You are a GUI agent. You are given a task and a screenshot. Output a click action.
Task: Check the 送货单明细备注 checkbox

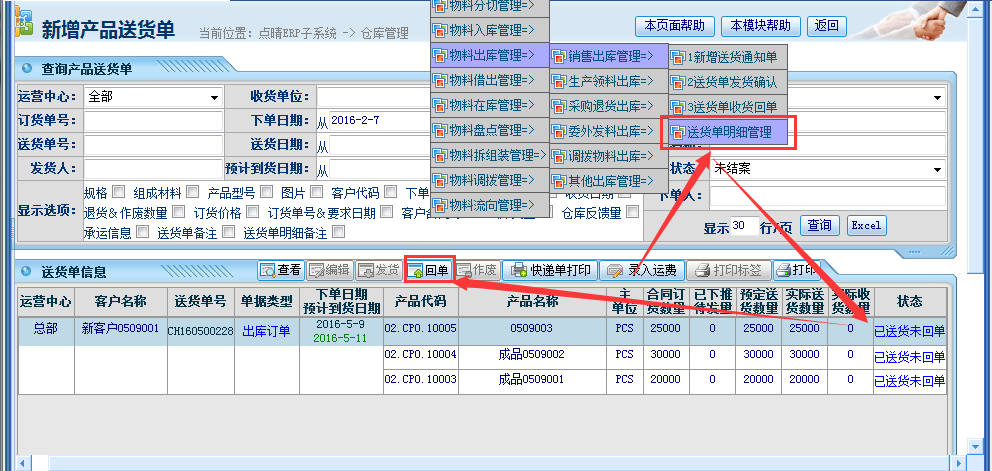(x=338, y=232)
